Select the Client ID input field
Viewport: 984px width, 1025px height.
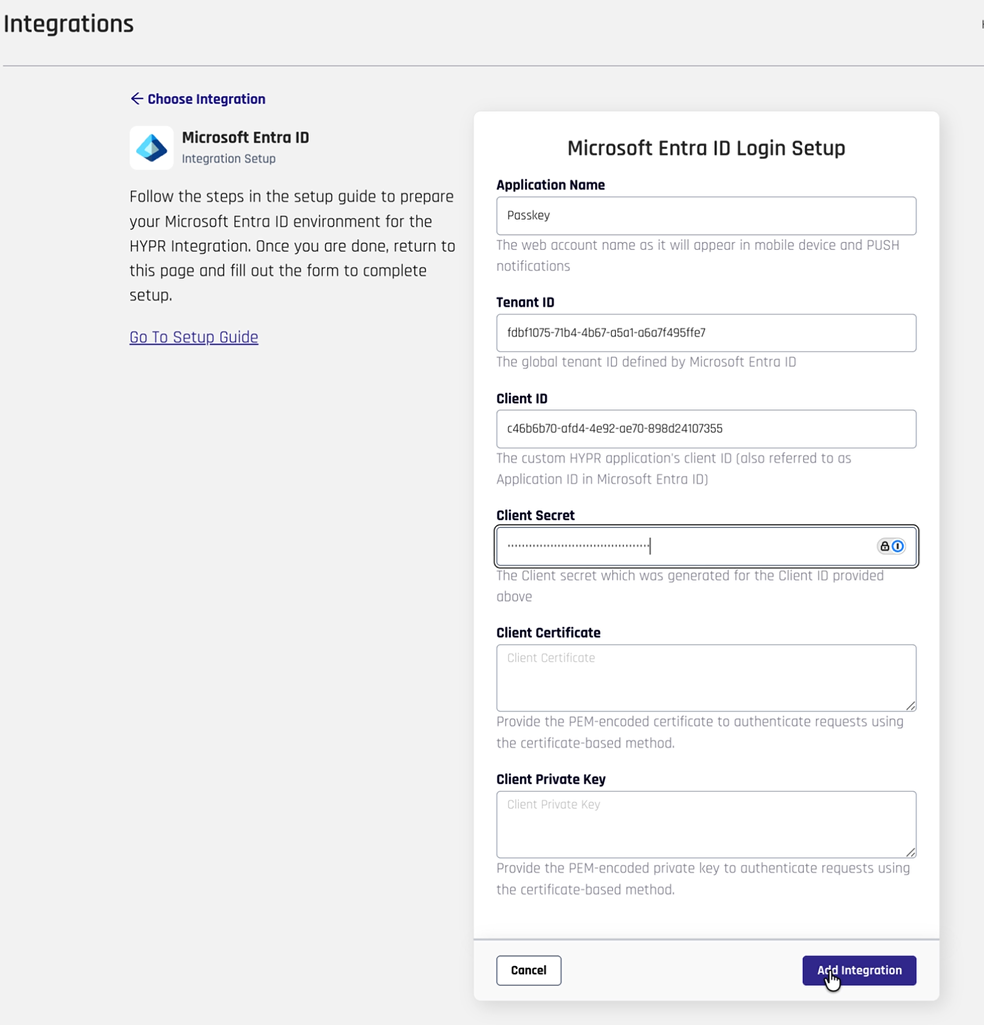[x=706, y=429]
